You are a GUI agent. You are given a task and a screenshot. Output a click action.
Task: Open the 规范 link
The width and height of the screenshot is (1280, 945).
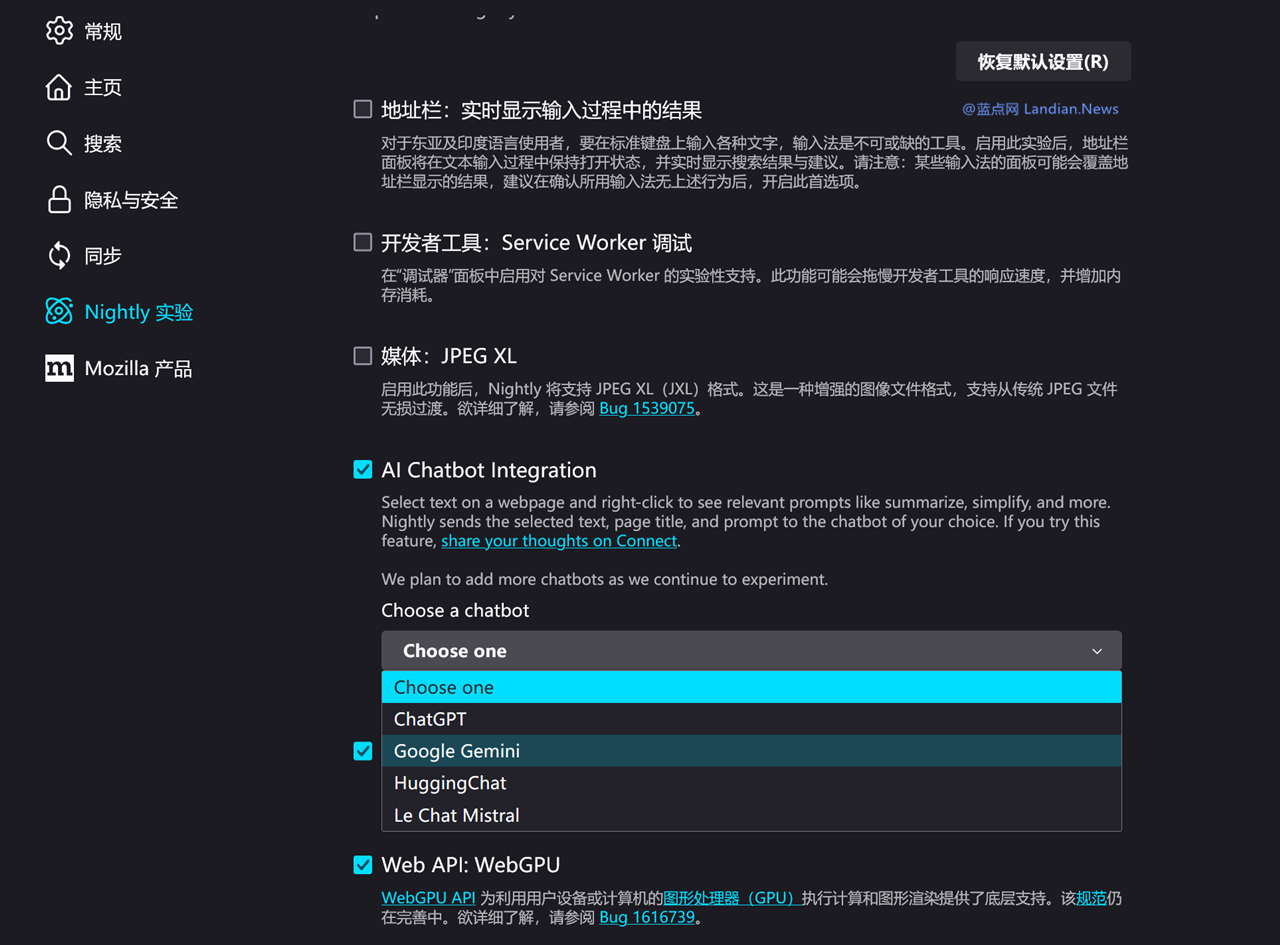[1091, 898]
